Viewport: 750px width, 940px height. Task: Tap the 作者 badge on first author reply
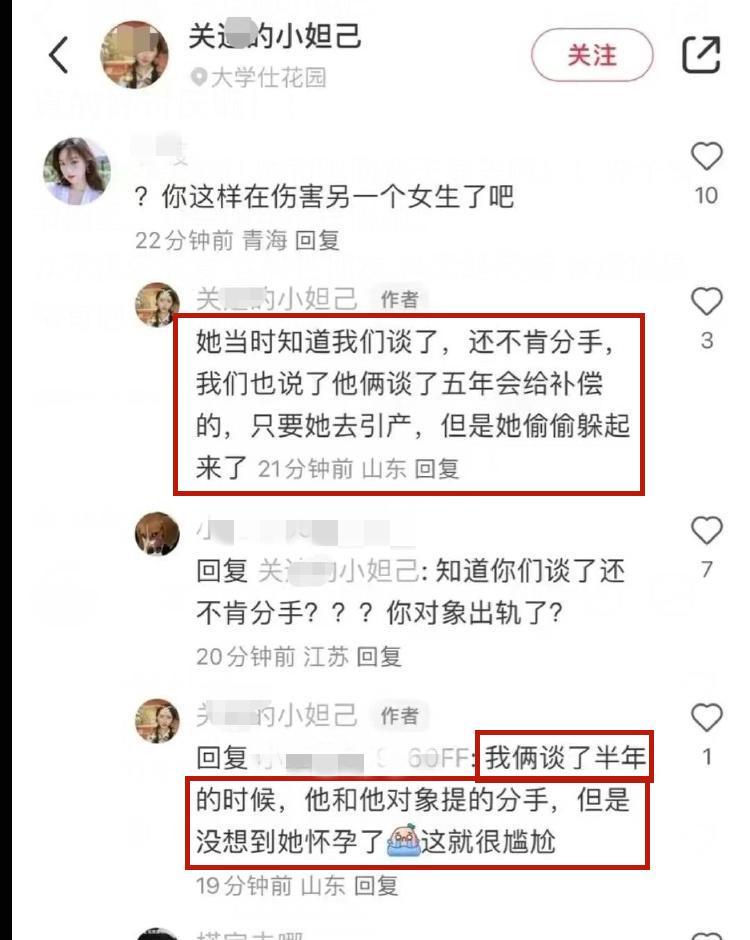pos(399,299)
